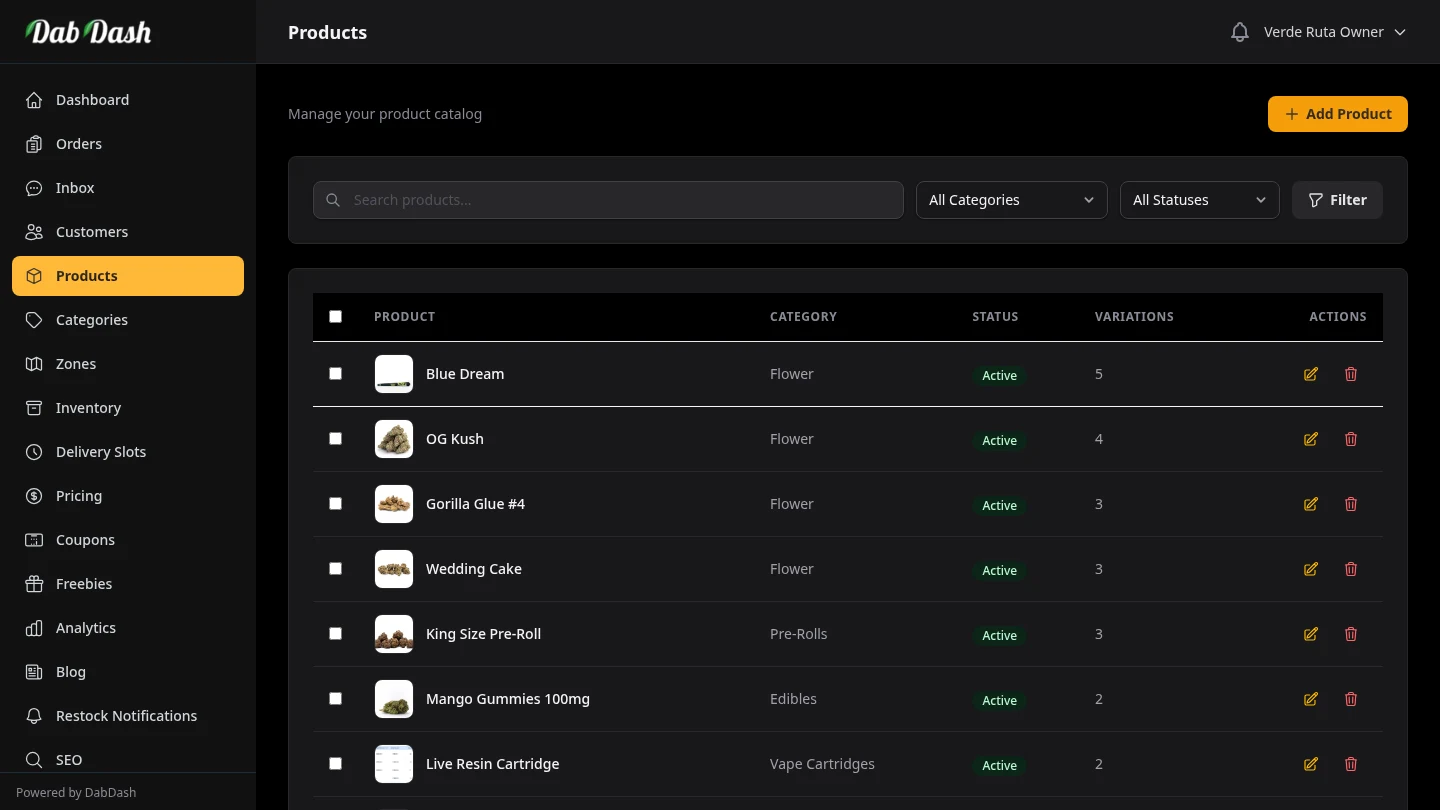Viewport: 1440px width, 810px height.
Task: Open the Dashboard from the sidebar
Action: 92,99
